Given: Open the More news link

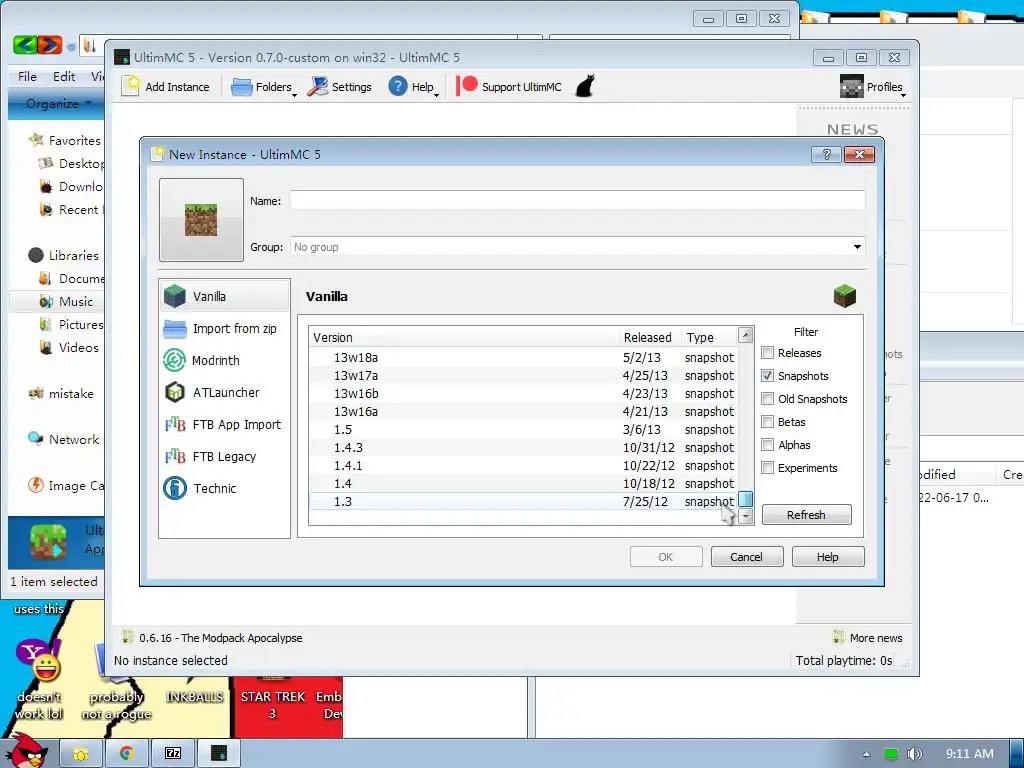Looking at the screenshot, I should click(875, 637).
